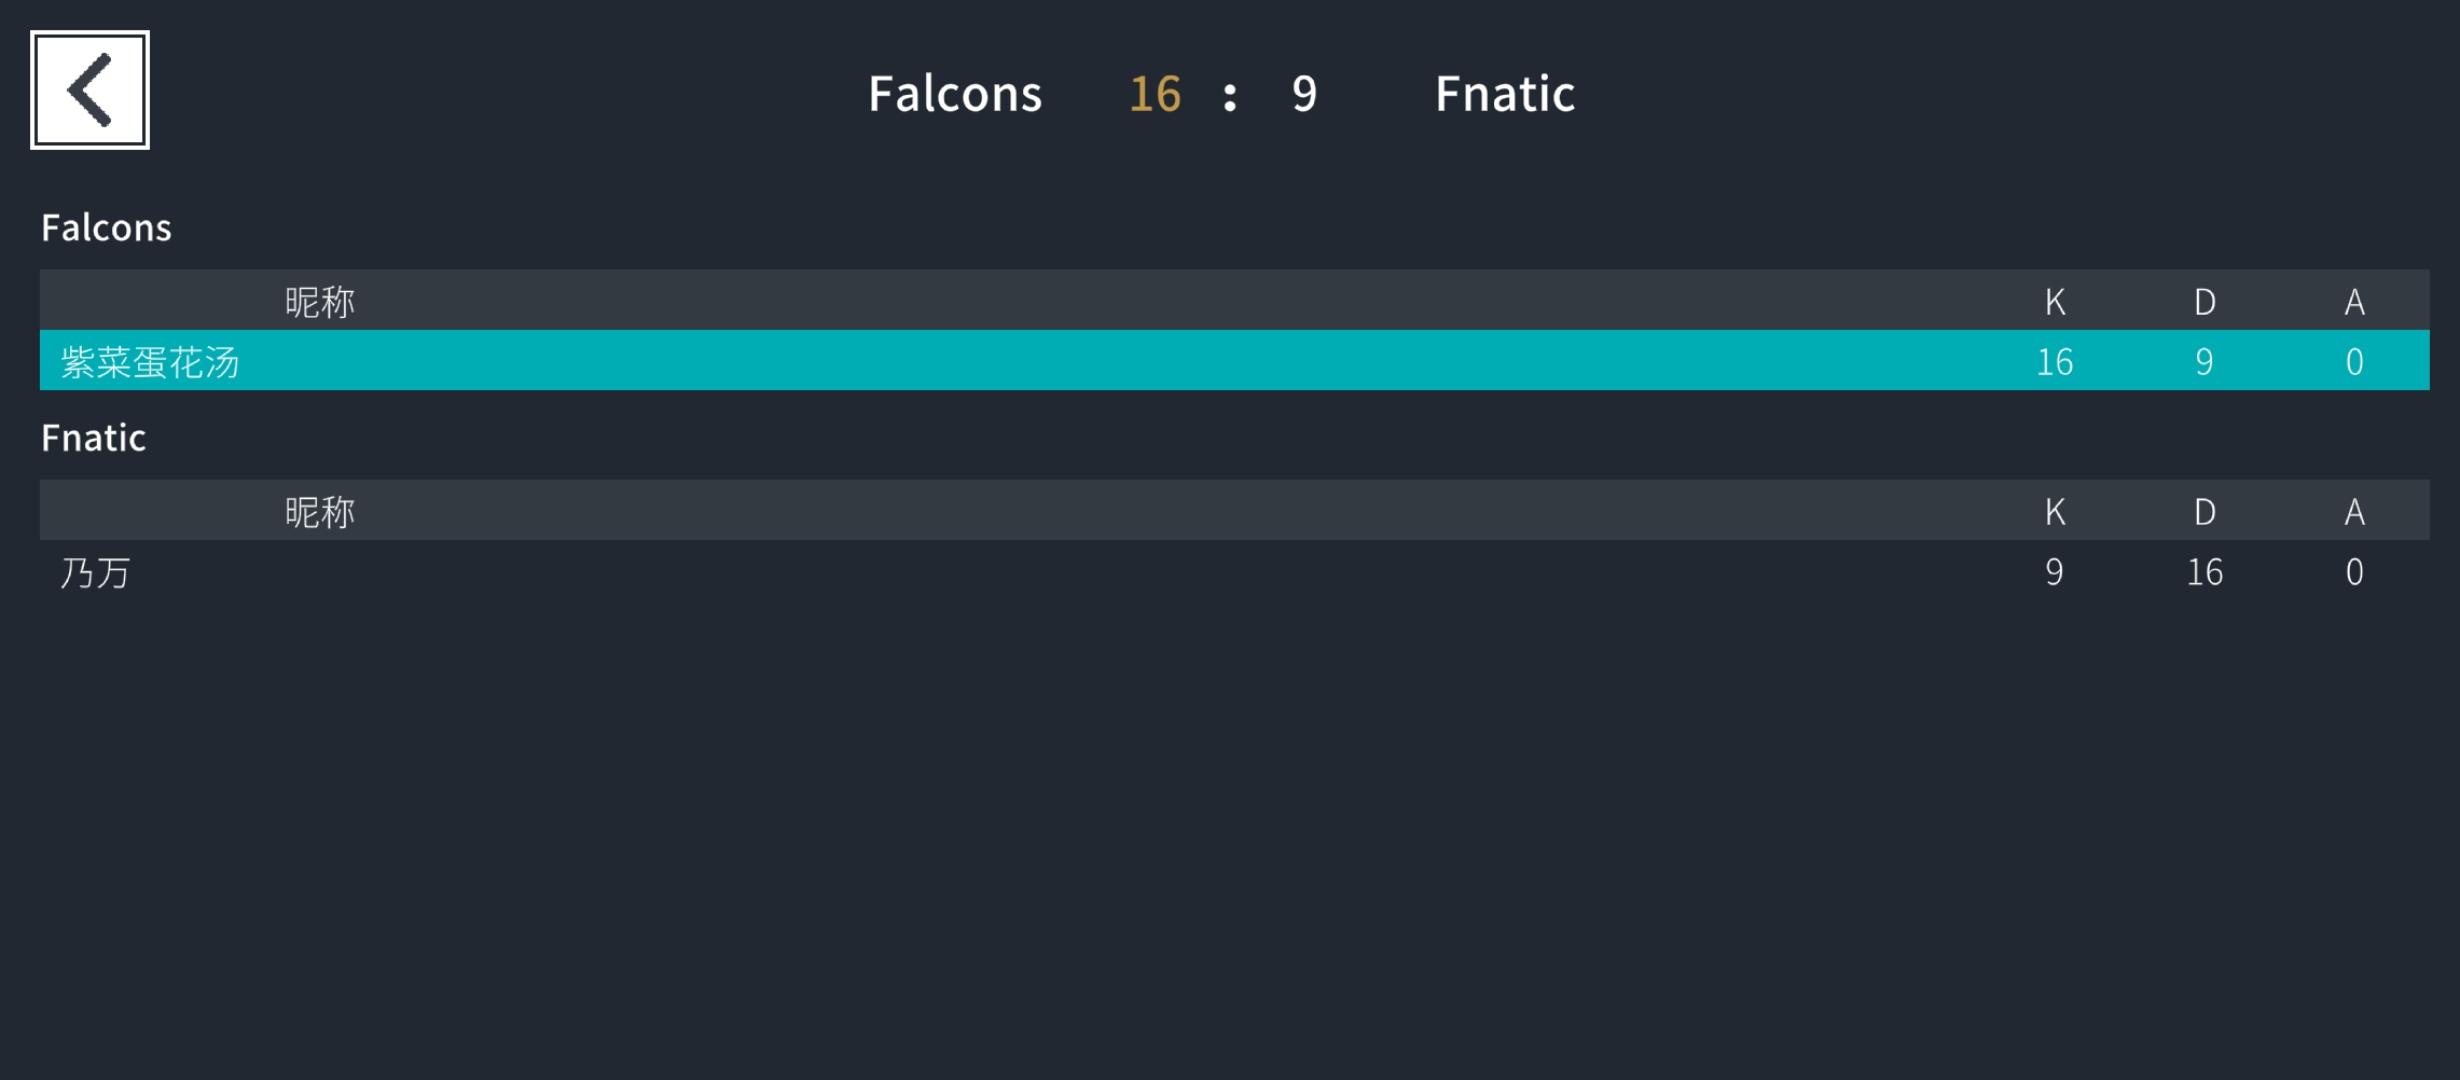Click the 昵称 column header in the Falcons table
Screen dimensions: 2460x1080
click(320, 301)
